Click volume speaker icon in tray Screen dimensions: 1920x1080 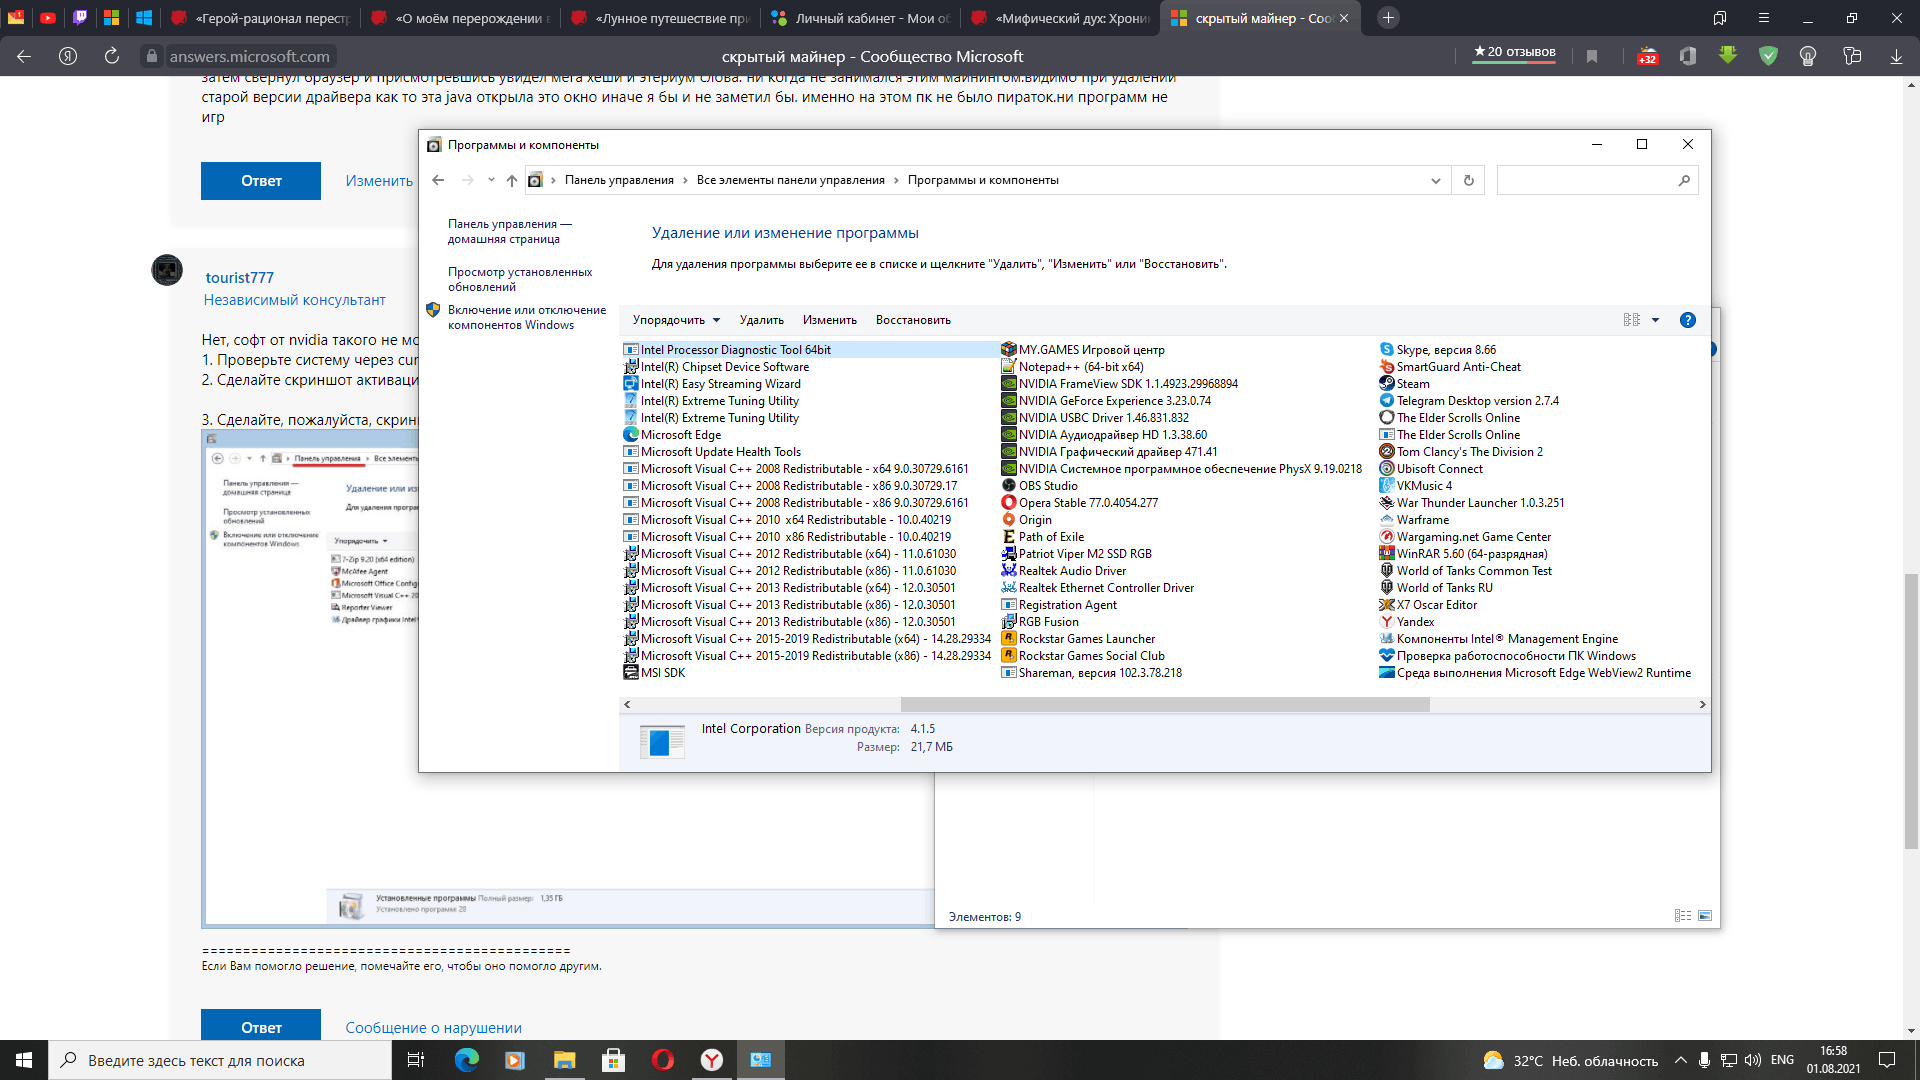(1752, 1060)
